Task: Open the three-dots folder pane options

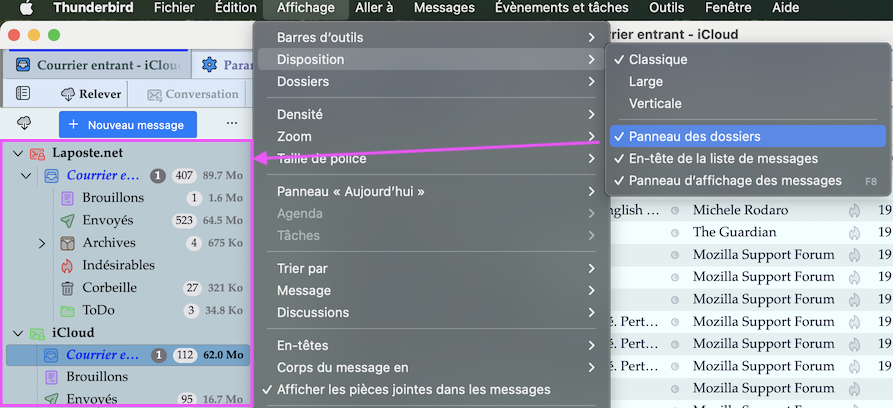Action: pos(232,124)
